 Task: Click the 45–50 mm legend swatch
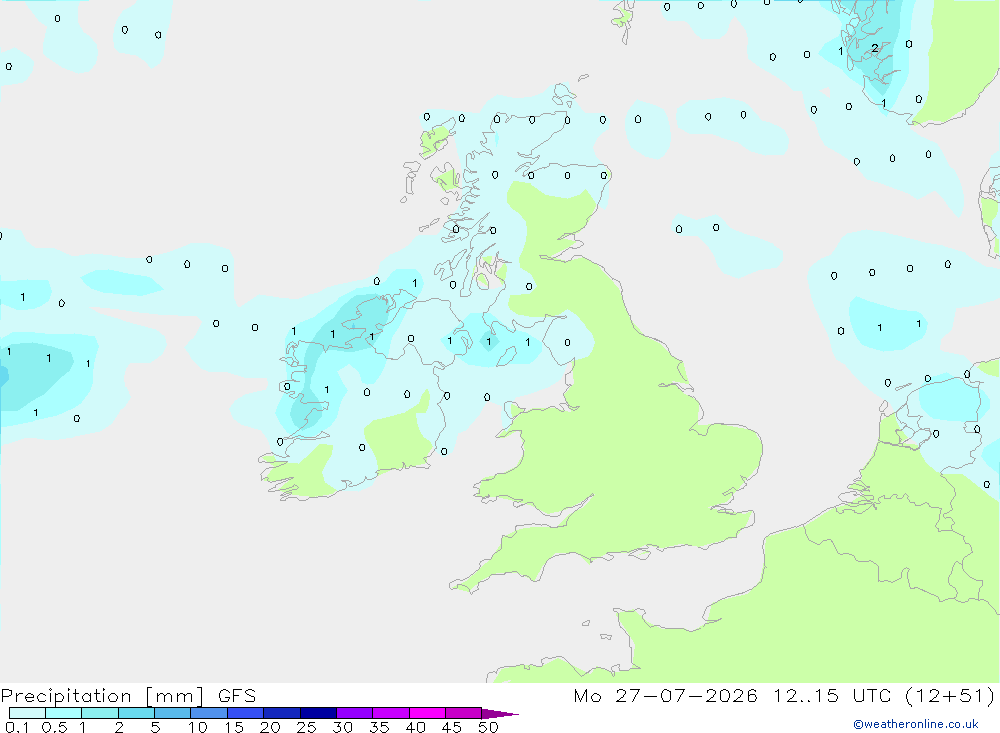464,713
